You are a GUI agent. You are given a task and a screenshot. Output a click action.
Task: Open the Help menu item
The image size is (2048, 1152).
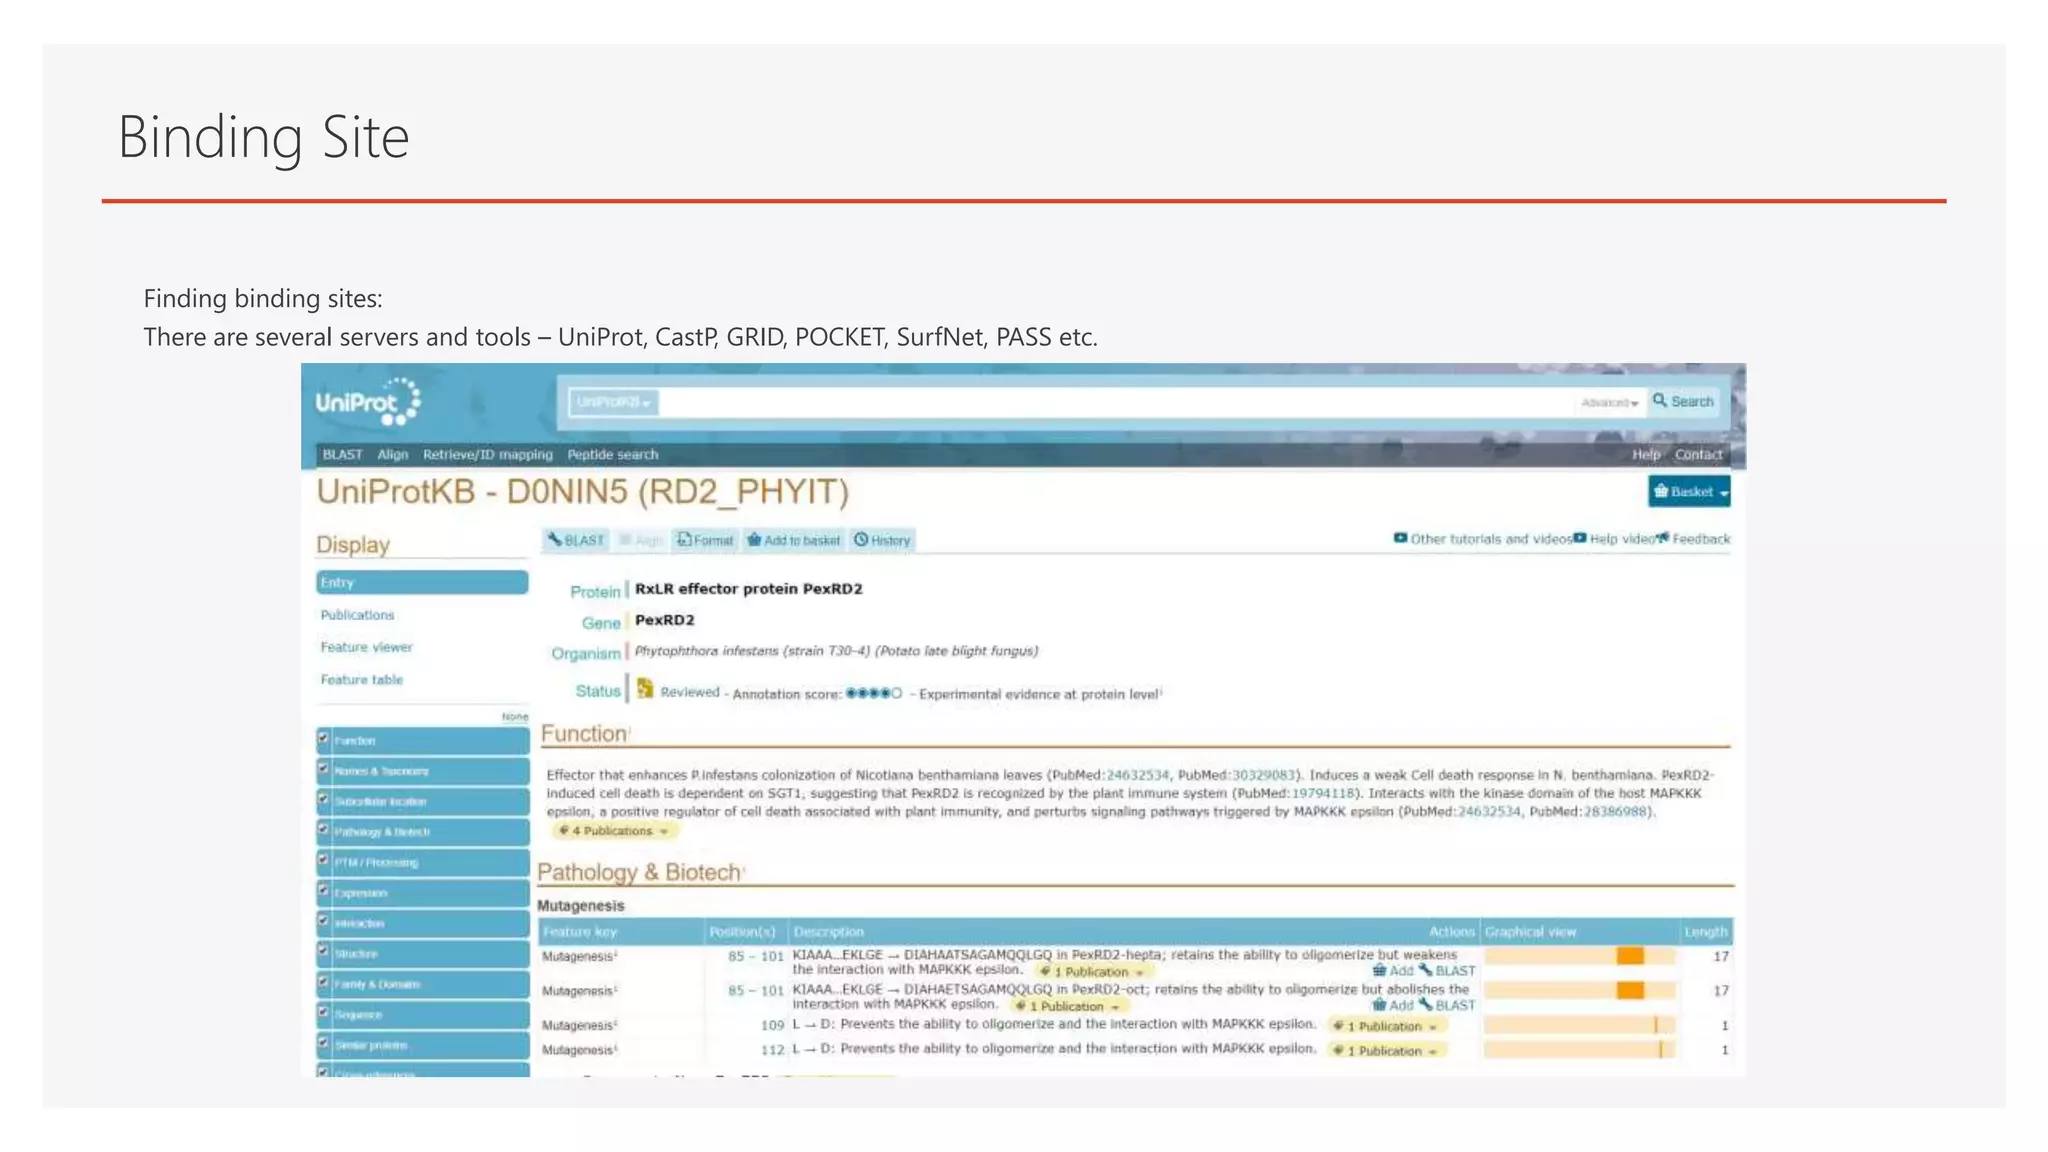click(1645, 454)
